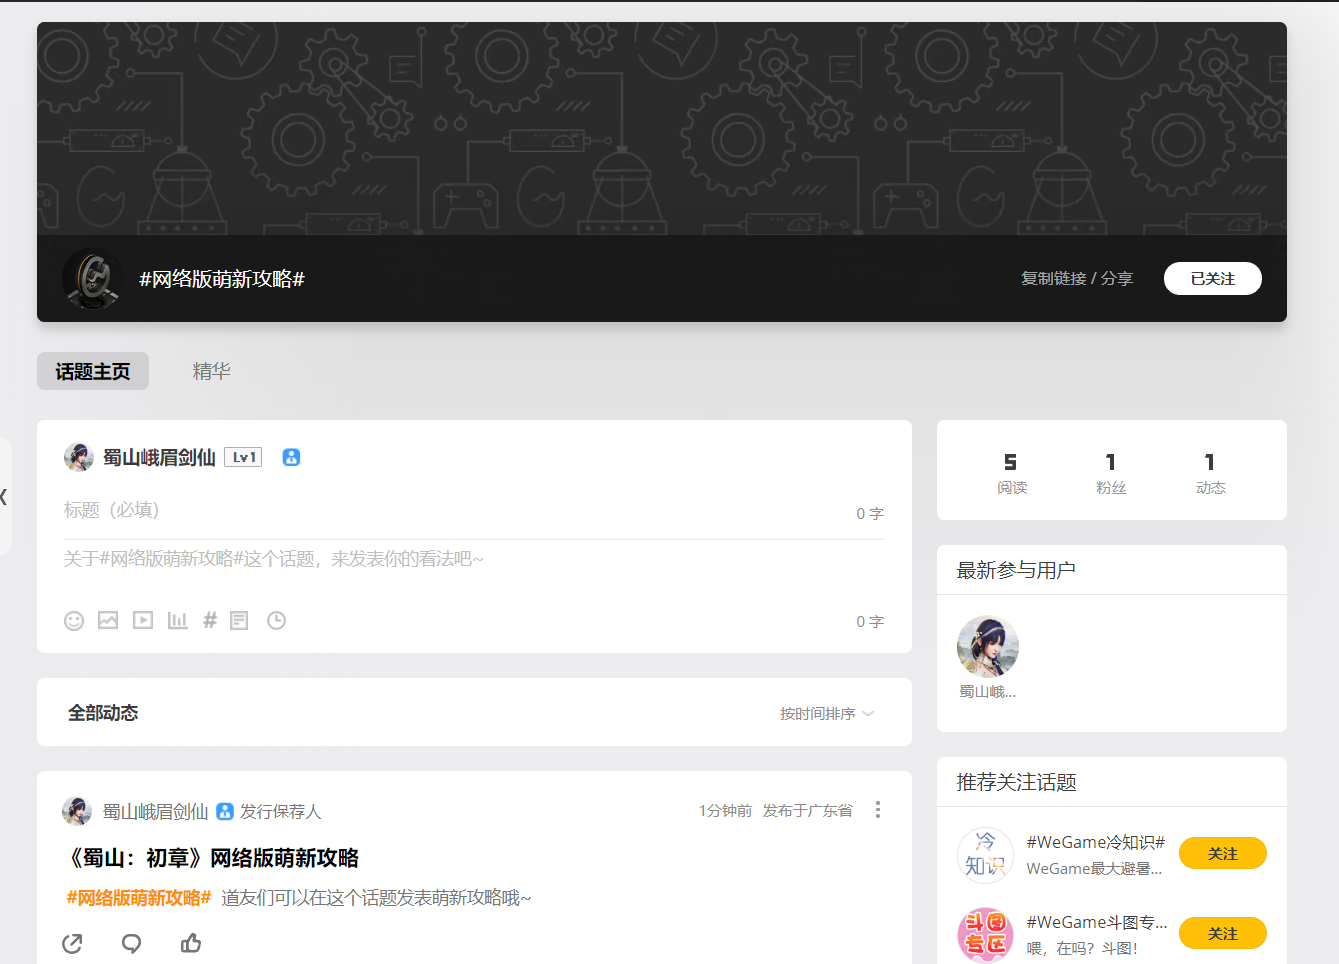
Task: Add a video to the post
Action: pos(143,621)
